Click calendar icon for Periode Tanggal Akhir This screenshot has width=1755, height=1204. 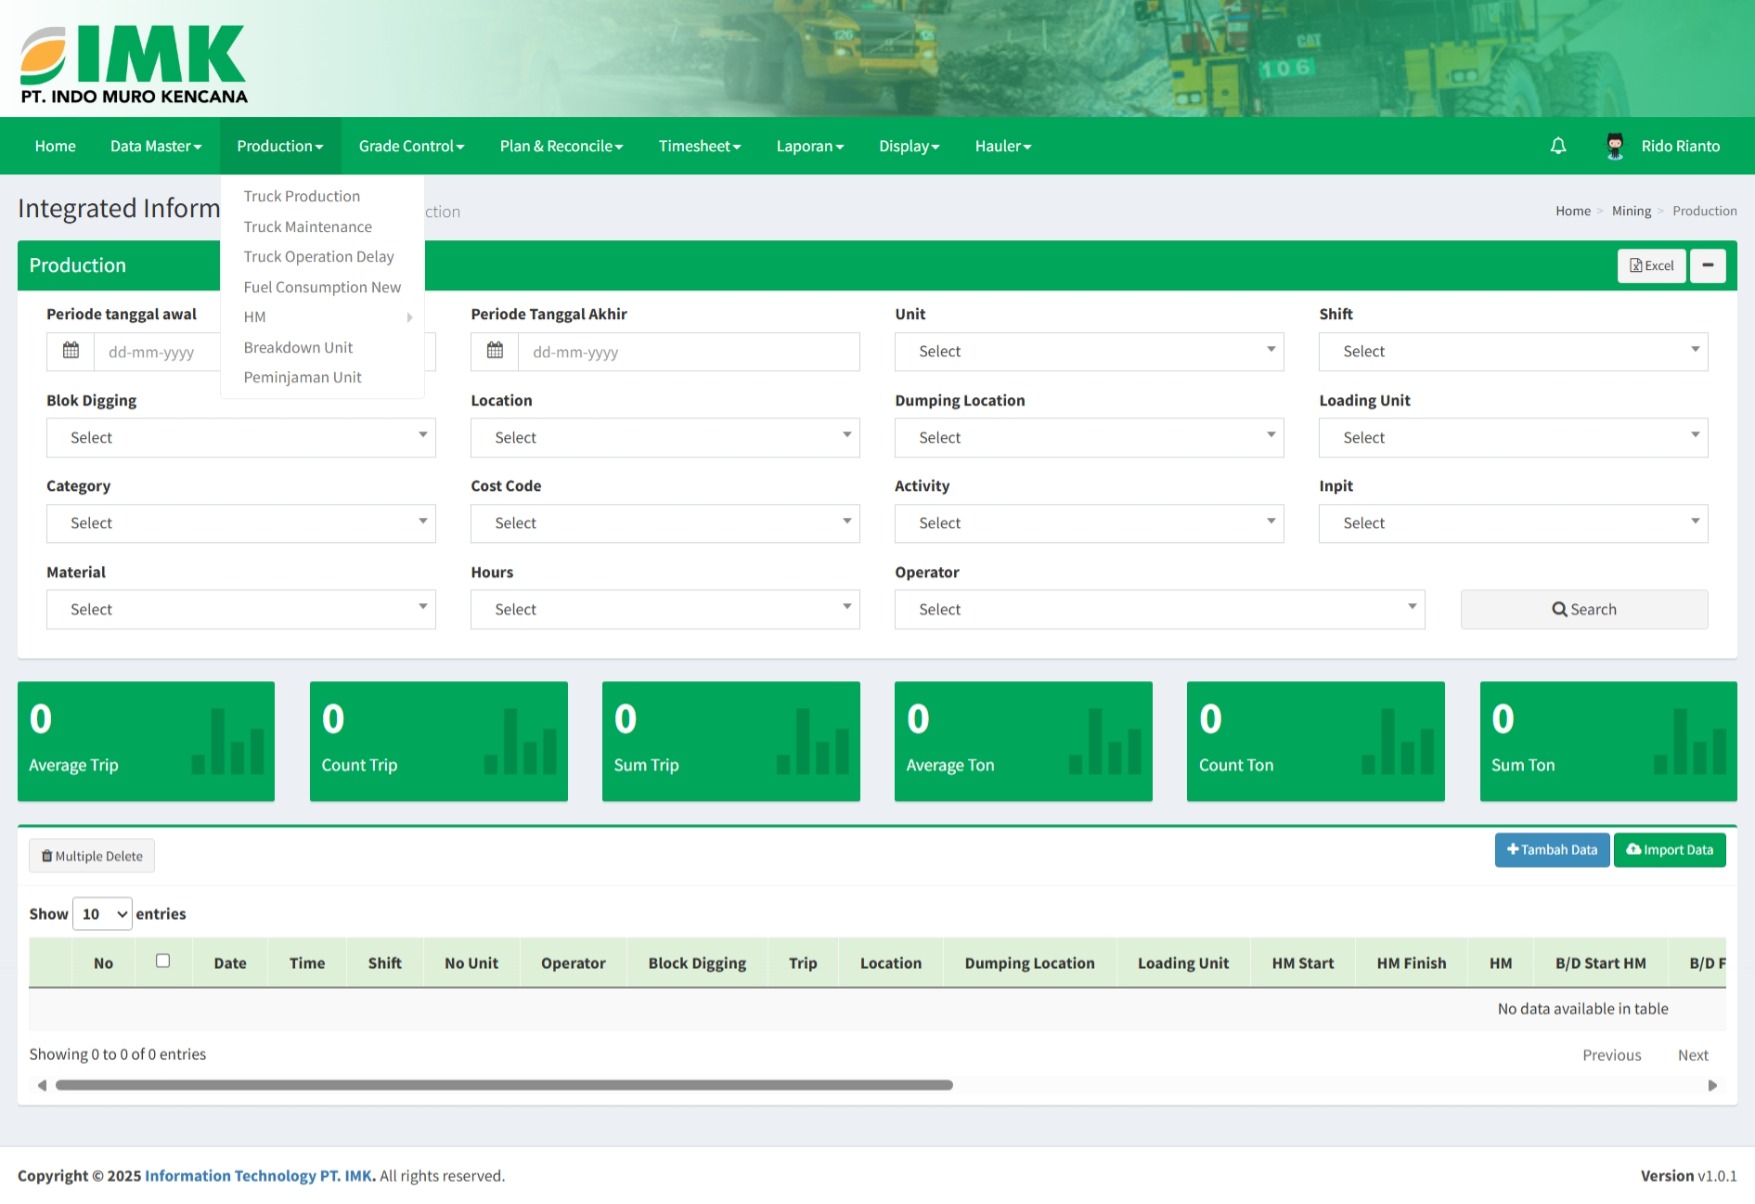[x=495, y=351]
